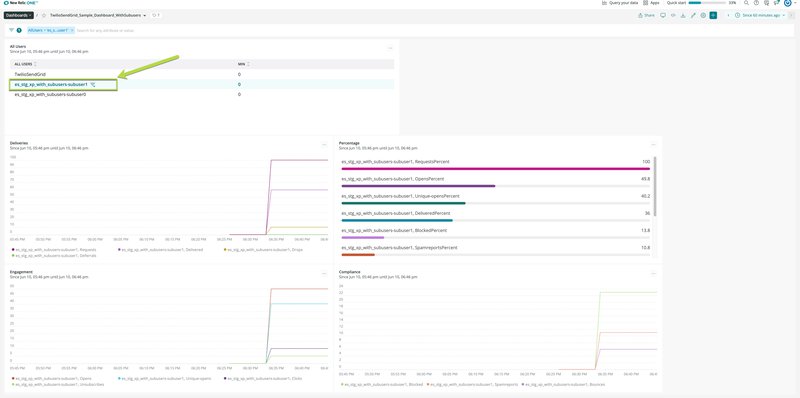The image size is (800, 398).
Task: Open the Percentage widget options menu
Action: [654, 144]
